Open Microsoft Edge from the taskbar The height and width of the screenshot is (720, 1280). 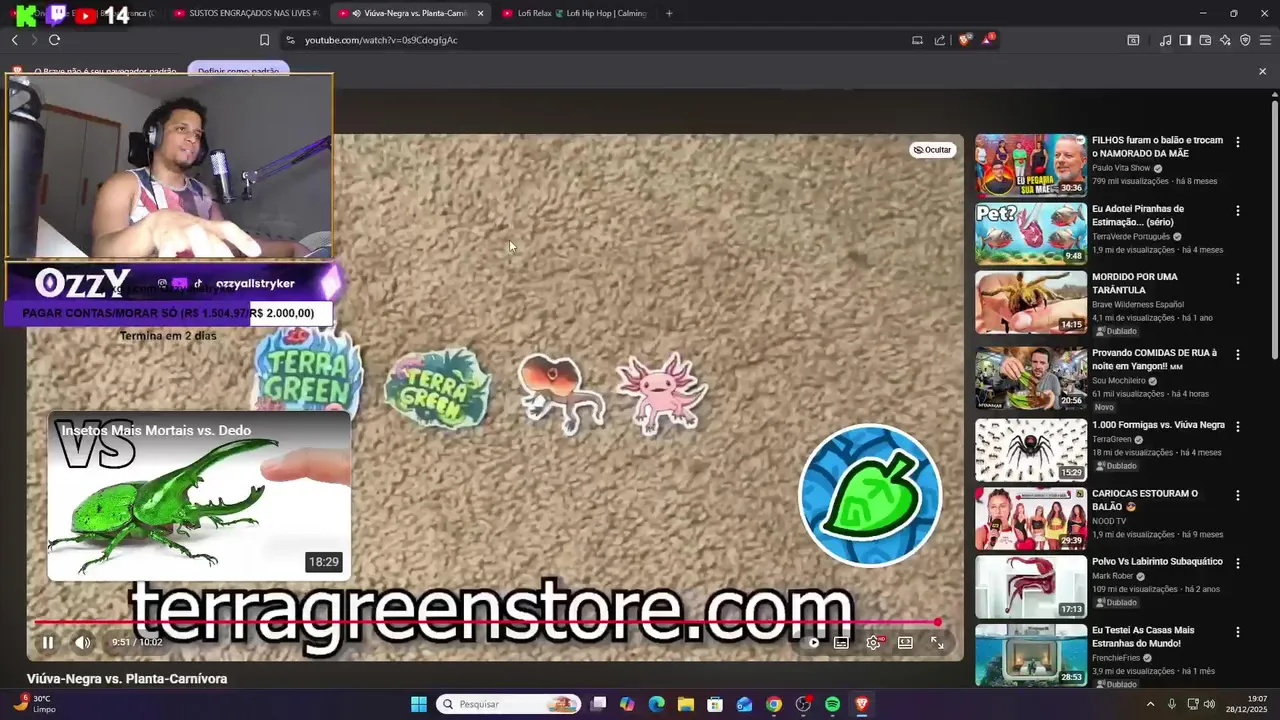[656, 704]
